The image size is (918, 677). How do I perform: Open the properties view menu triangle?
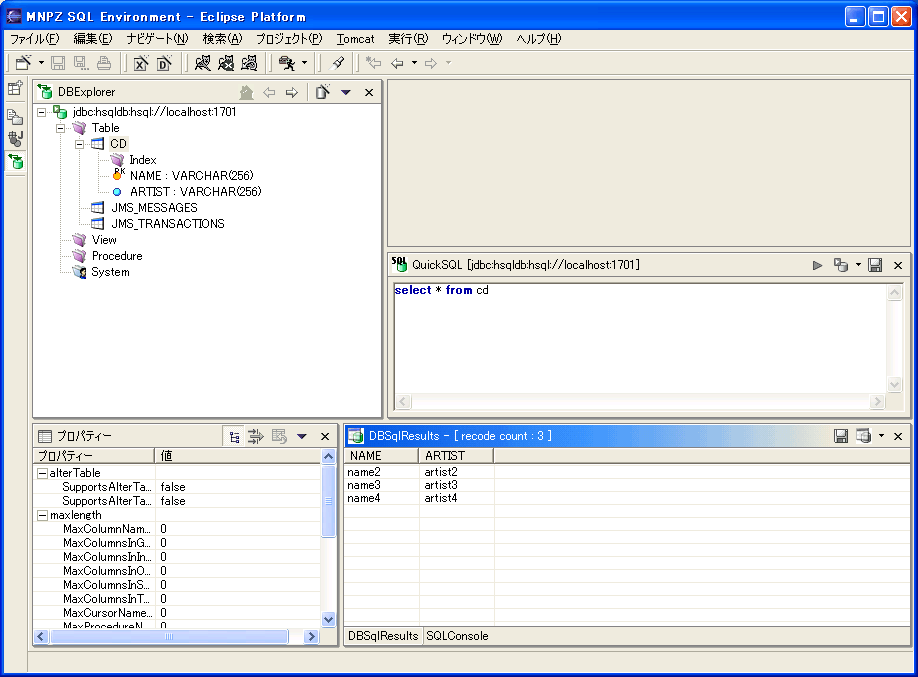[302, 436]
